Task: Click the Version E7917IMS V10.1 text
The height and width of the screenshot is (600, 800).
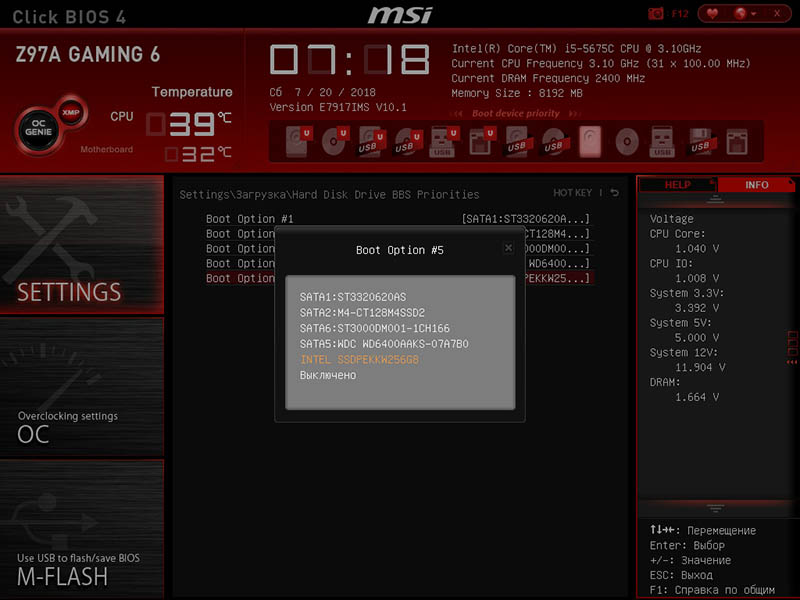Action: click(338, 107)
